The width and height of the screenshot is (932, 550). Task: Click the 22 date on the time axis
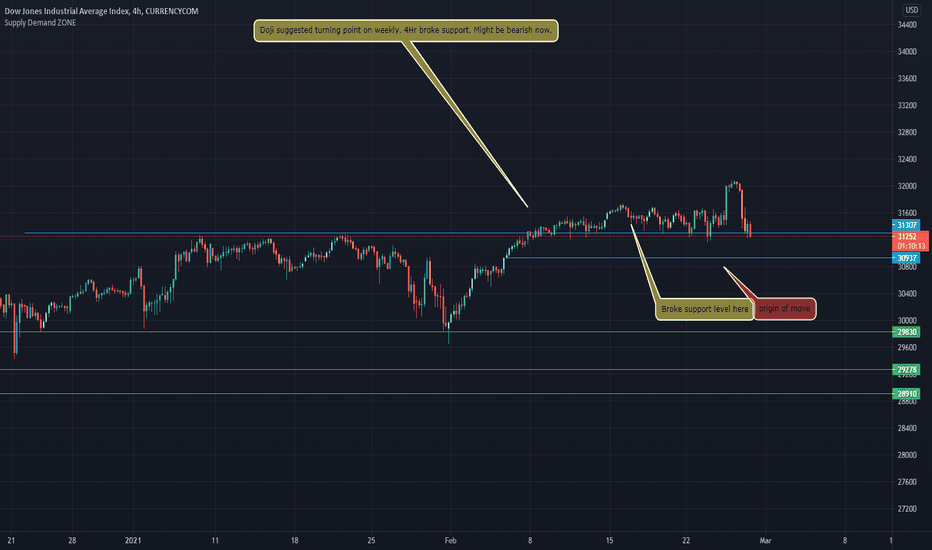[x=686, y=540]
